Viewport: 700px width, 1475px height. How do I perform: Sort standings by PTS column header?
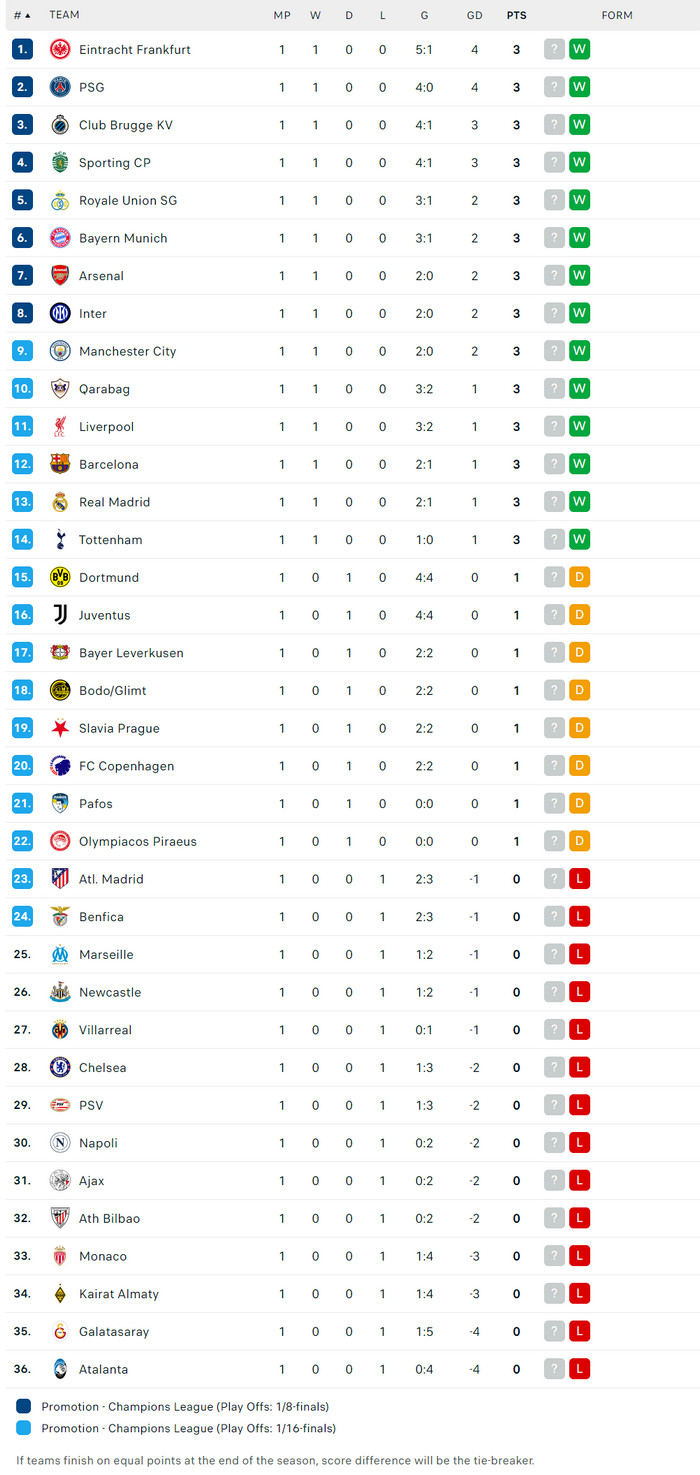[516, 15]
